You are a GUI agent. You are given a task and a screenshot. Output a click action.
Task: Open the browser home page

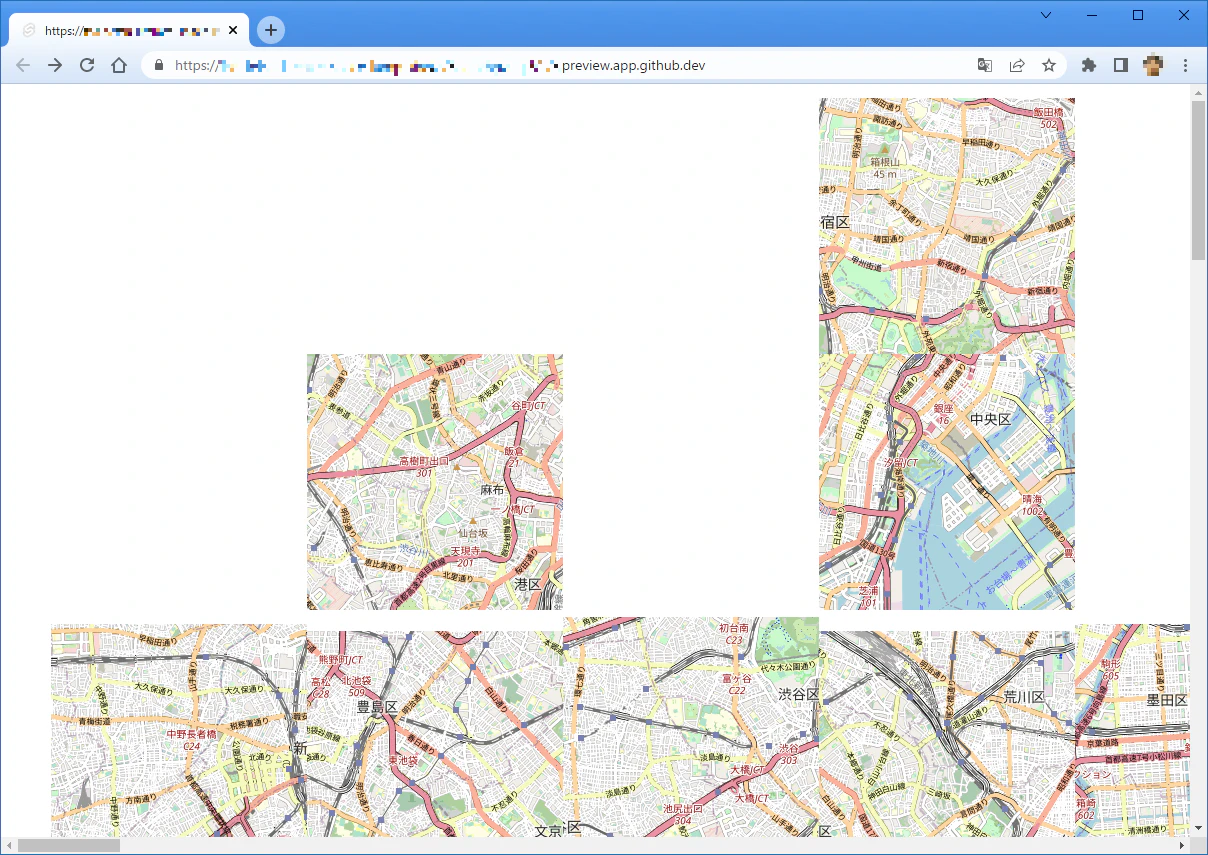[x=119, y=65]
